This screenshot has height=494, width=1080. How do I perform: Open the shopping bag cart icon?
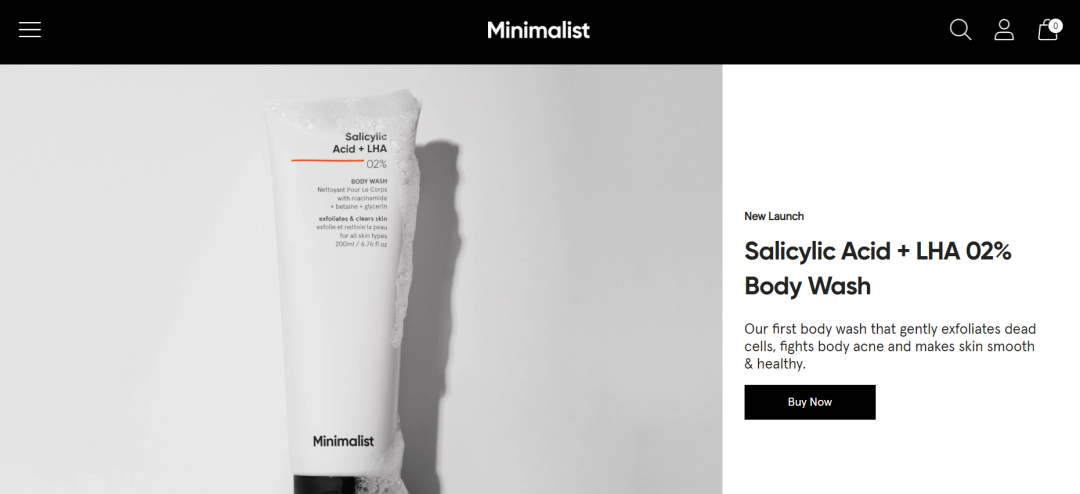[1048, 30]
